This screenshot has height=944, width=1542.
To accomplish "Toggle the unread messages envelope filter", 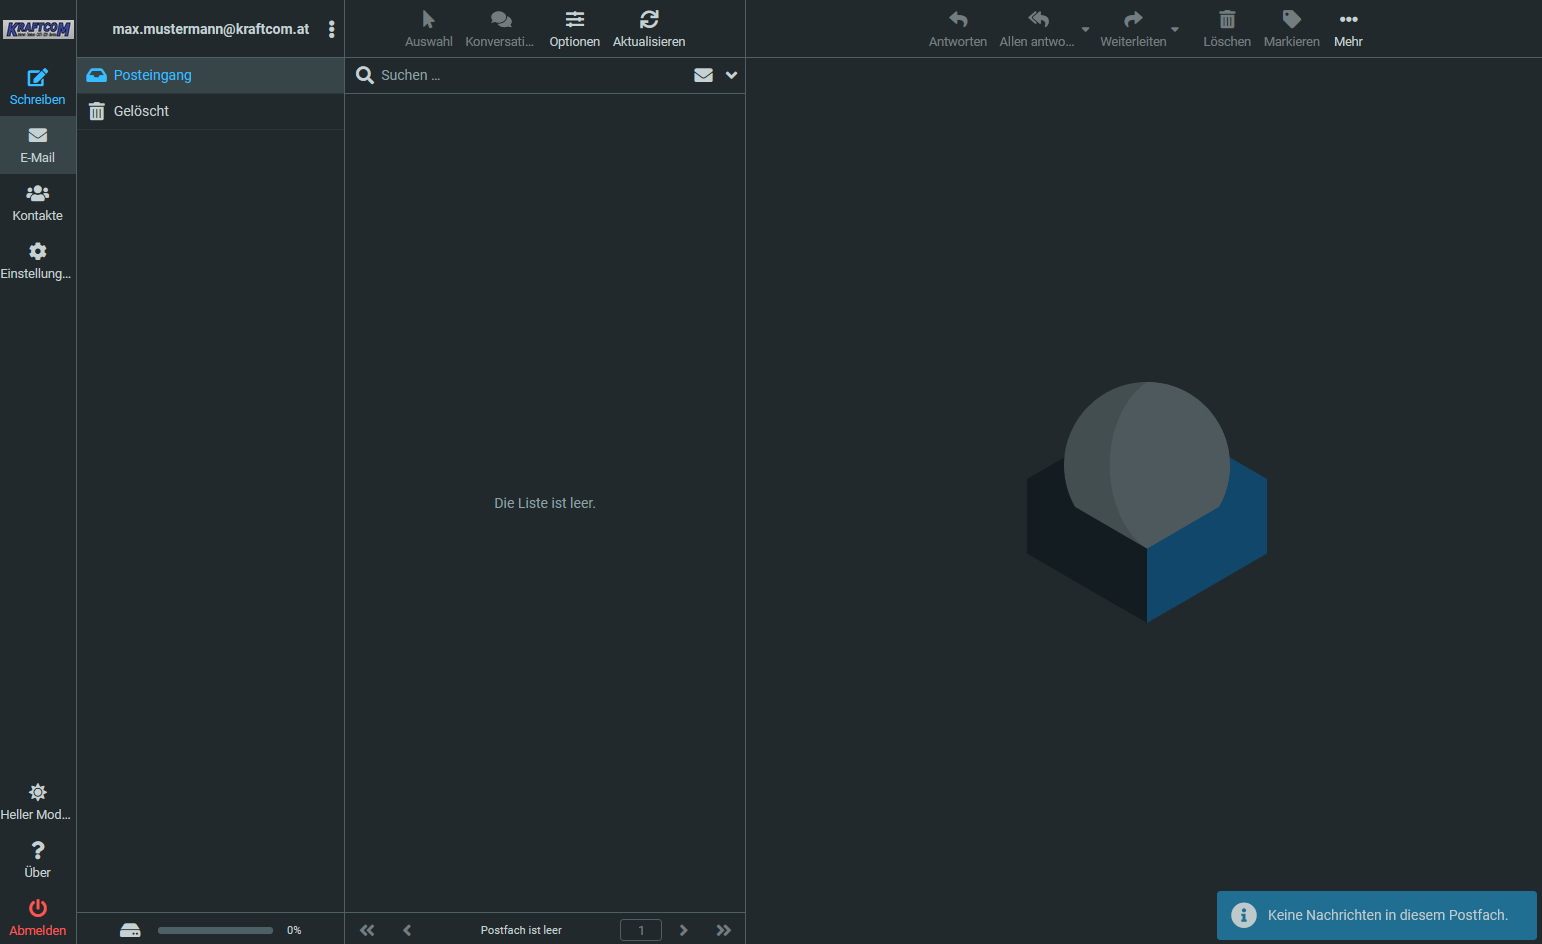I will [x=703, y=75].
